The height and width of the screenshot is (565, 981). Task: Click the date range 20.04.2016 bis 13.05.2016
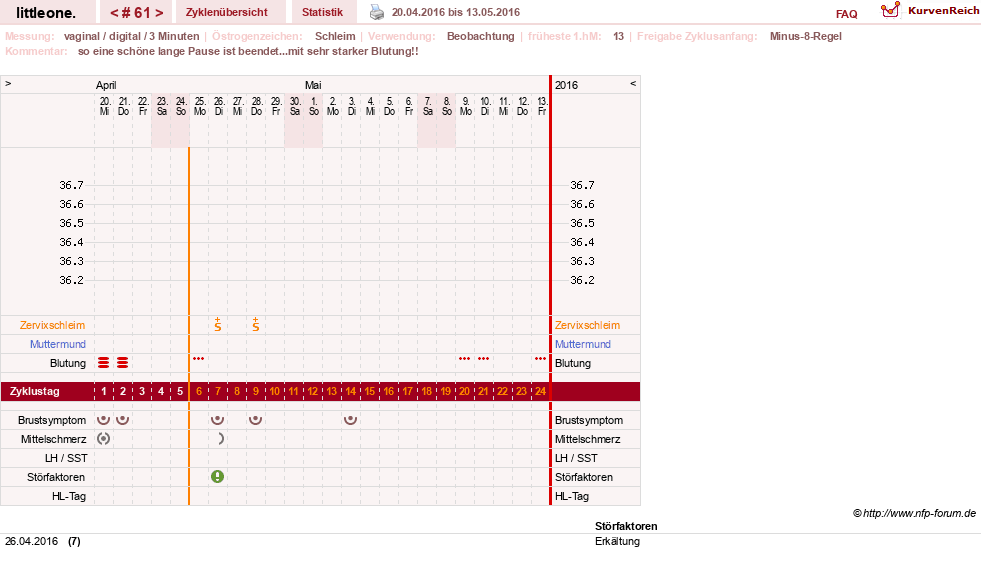[455, 12]
